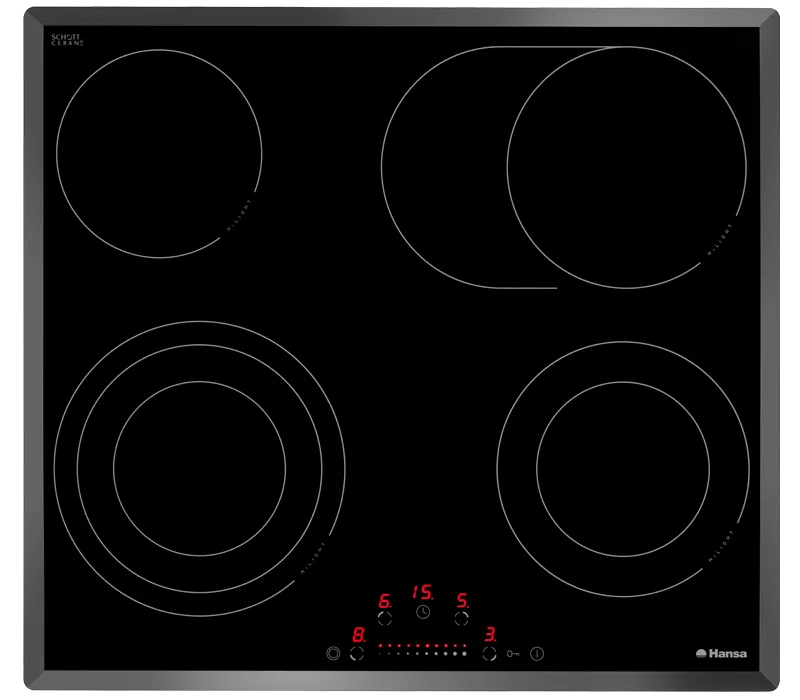Click the Hansa brand logo
The image size is (800, 700).
(x=721, y=654)
